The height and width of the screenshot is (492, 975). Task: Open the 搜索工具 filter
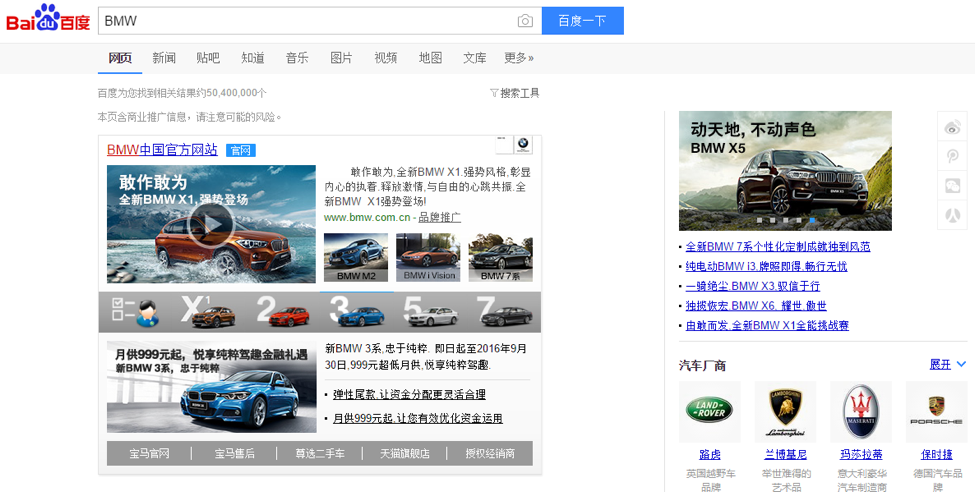click(x=515, y=93)
